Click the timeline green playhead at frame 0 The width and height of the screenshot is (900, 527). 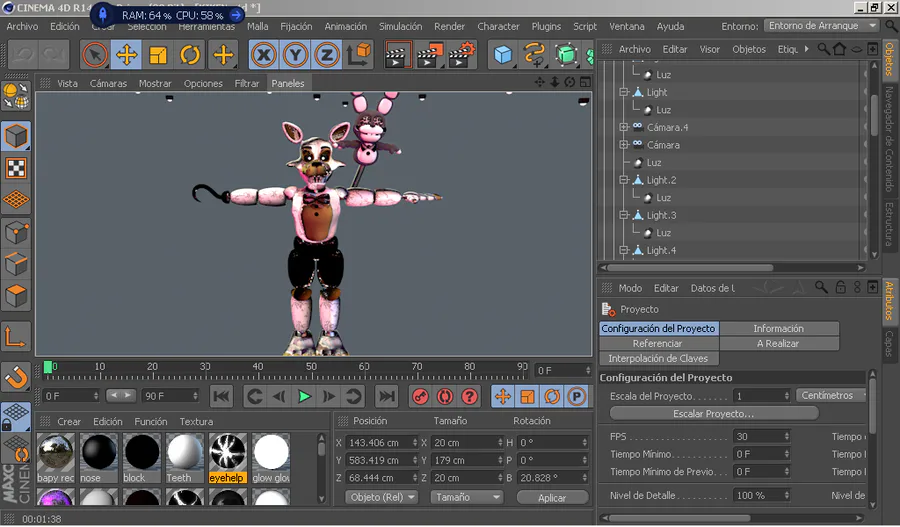tap(48, 367)
